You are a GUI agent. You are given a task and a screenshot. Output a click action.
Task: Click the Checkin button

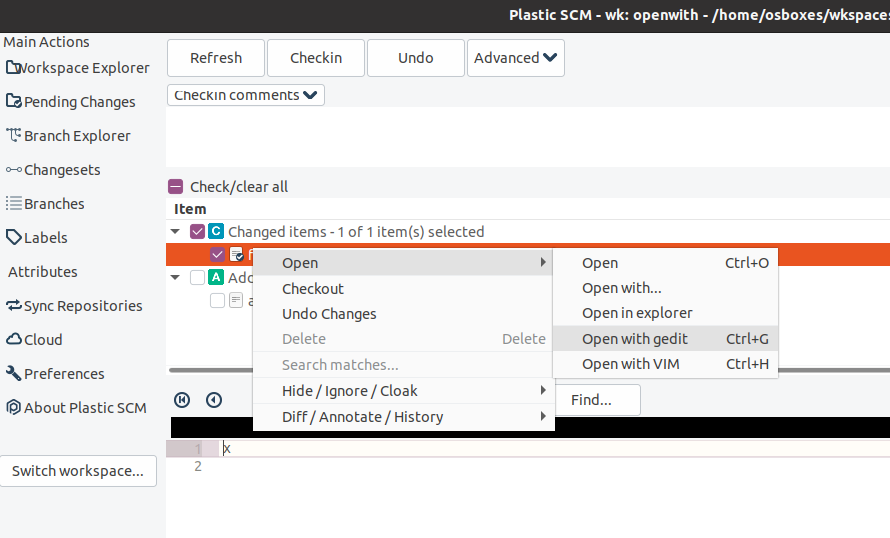click(316, 58)
